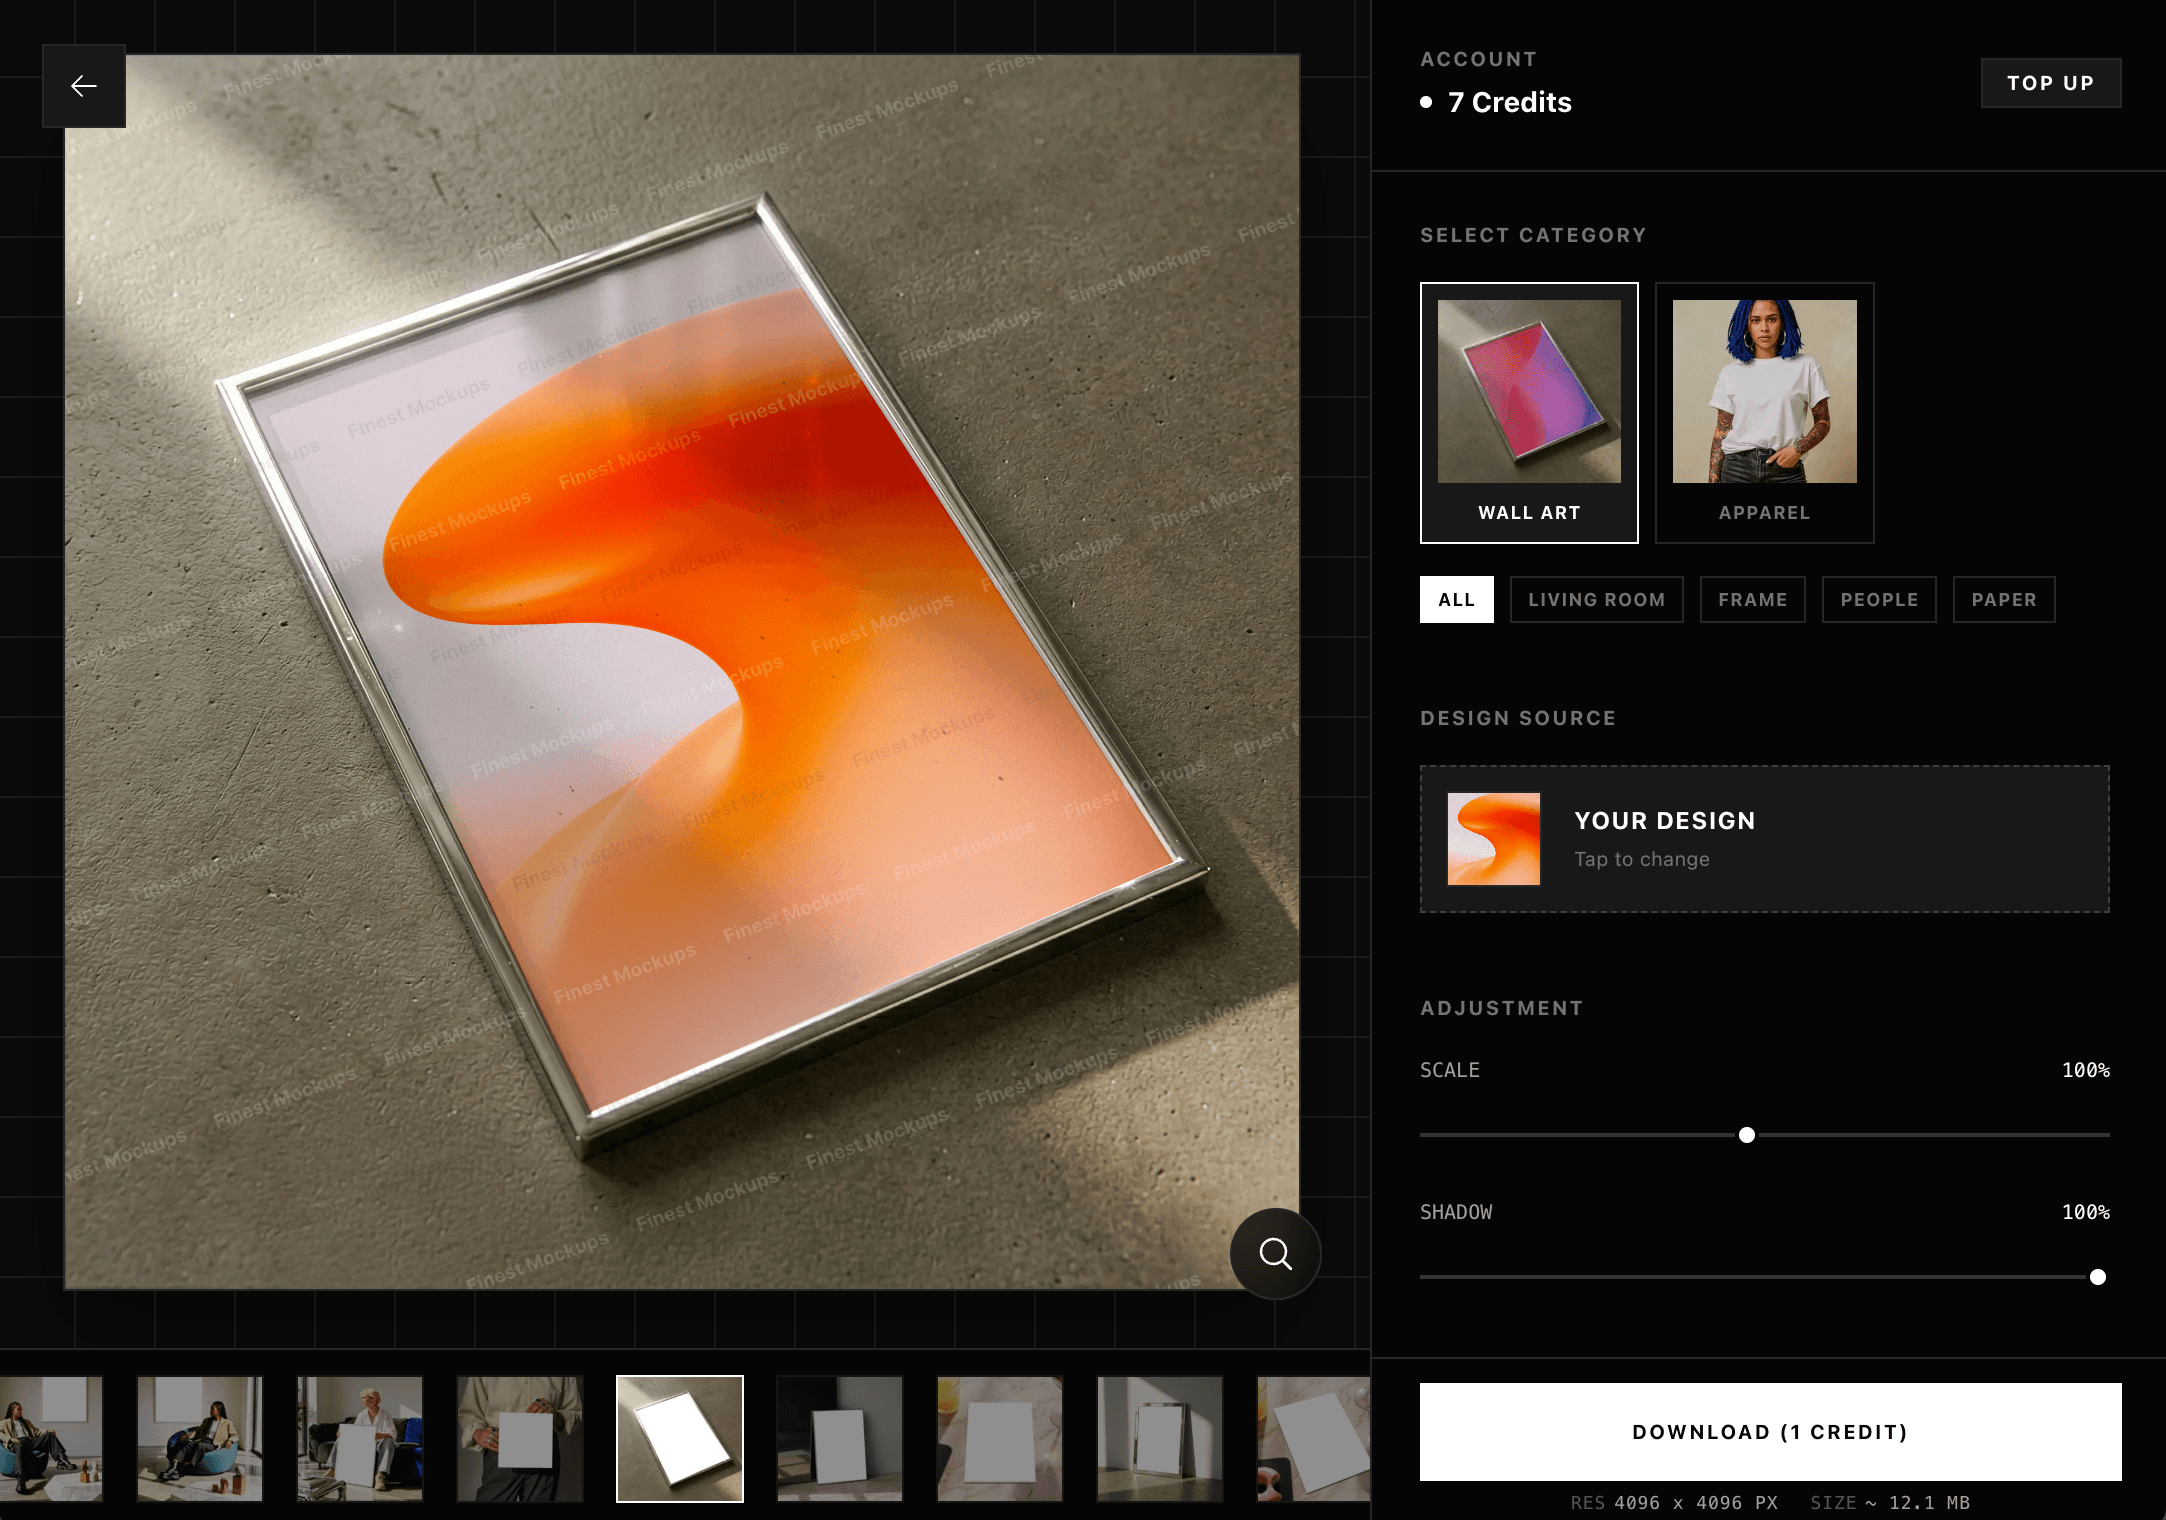Enable the FRAME filter

point(1752,599)
